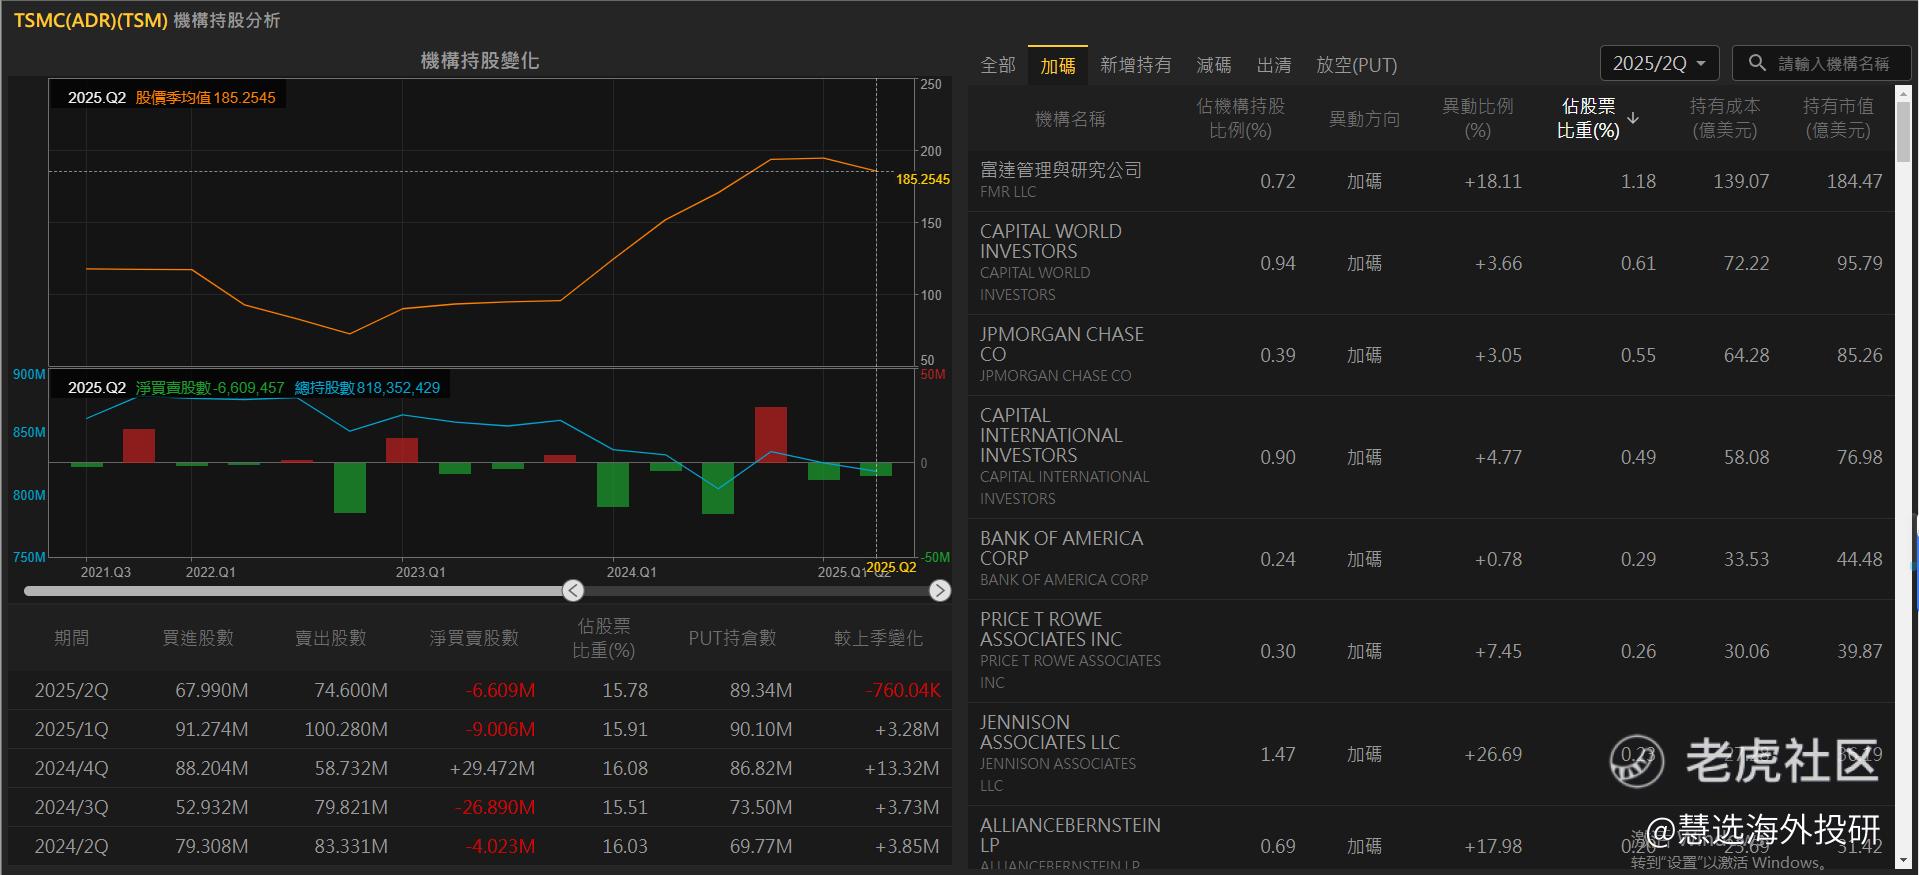The width and height of the screenshot is (1919, 875).
Task: Select the 富達管理與研究公司 institution row
Action: coord(1431,181)
